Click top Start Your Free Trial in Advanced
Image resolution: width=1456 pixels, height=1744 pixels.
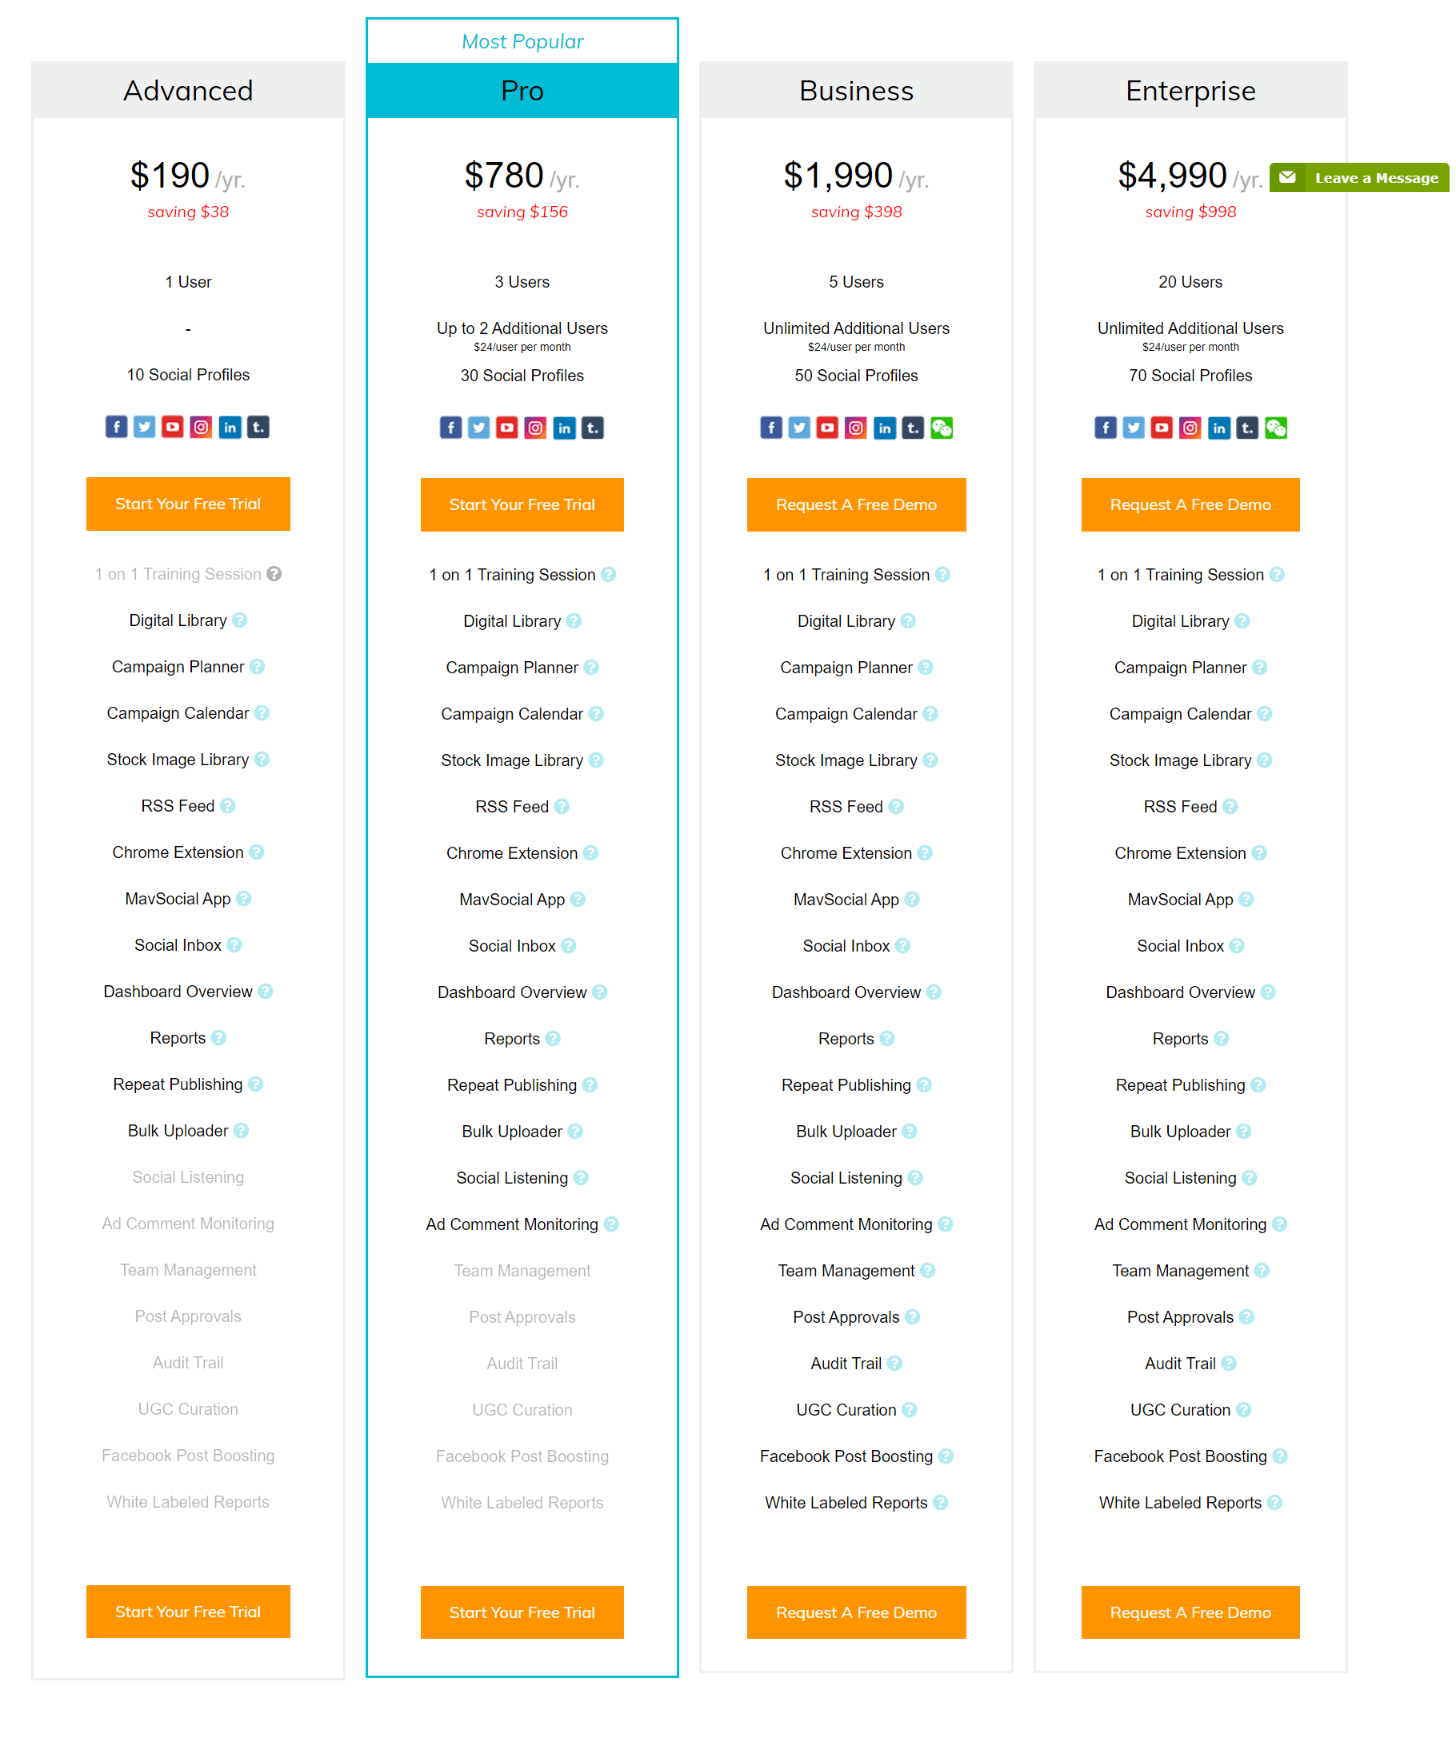188,504
